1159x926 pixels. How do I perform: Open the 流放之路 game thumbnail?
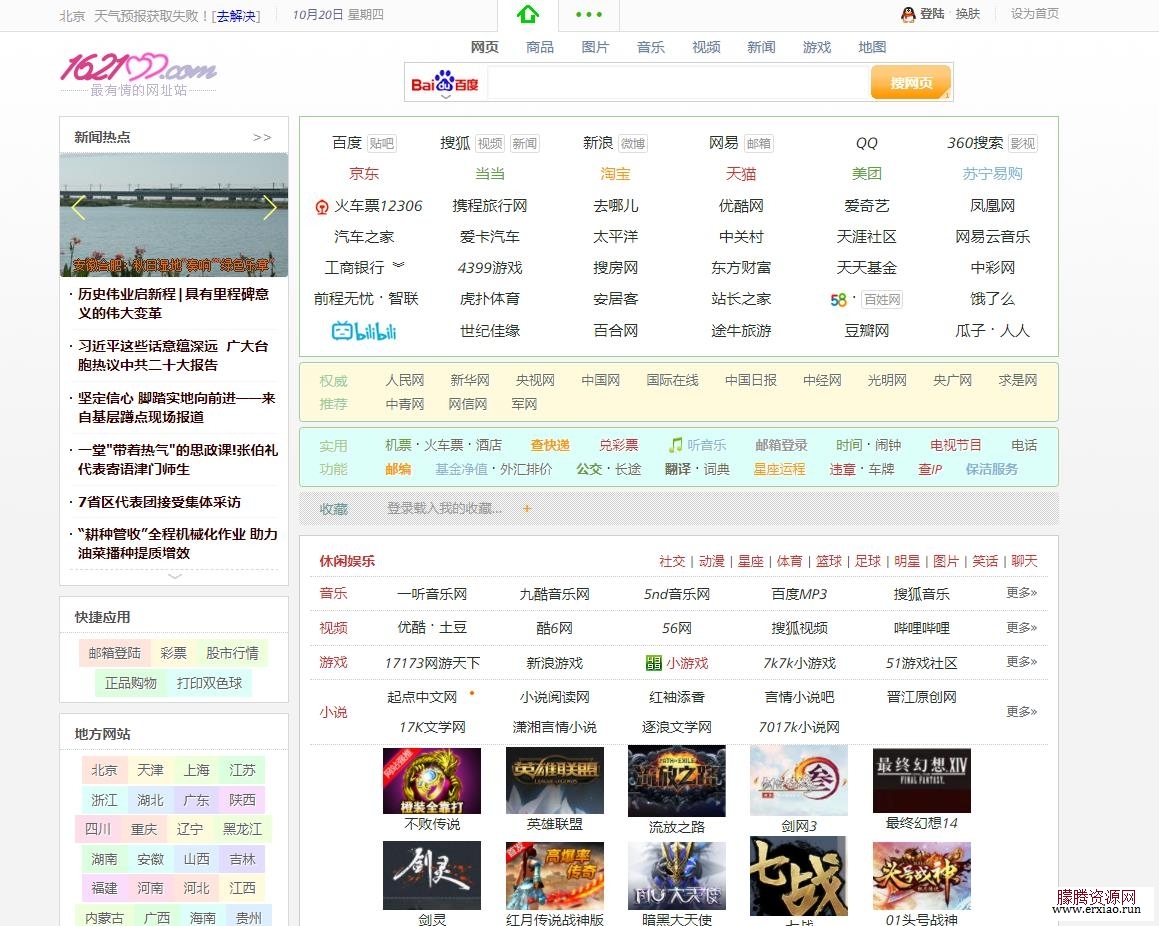pos(676,780)
